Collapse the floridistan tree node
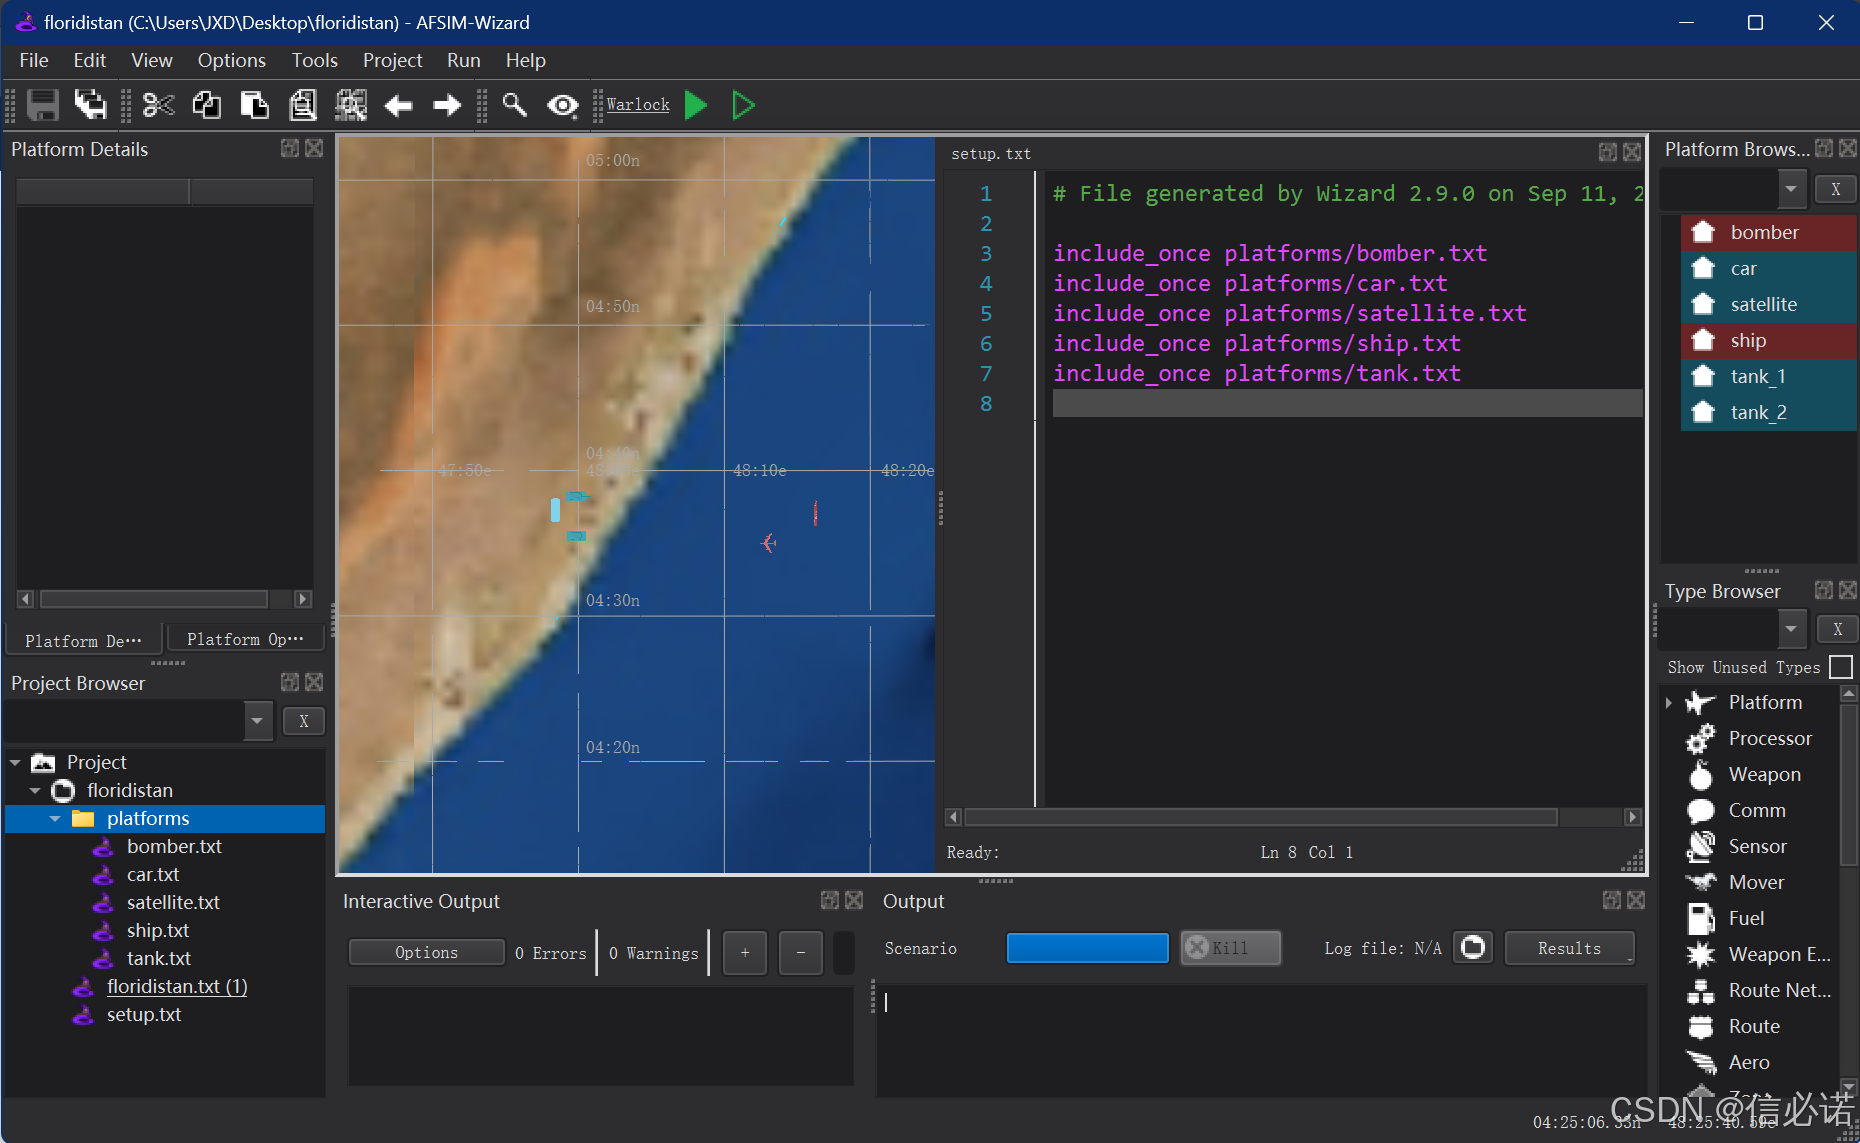 35,791
